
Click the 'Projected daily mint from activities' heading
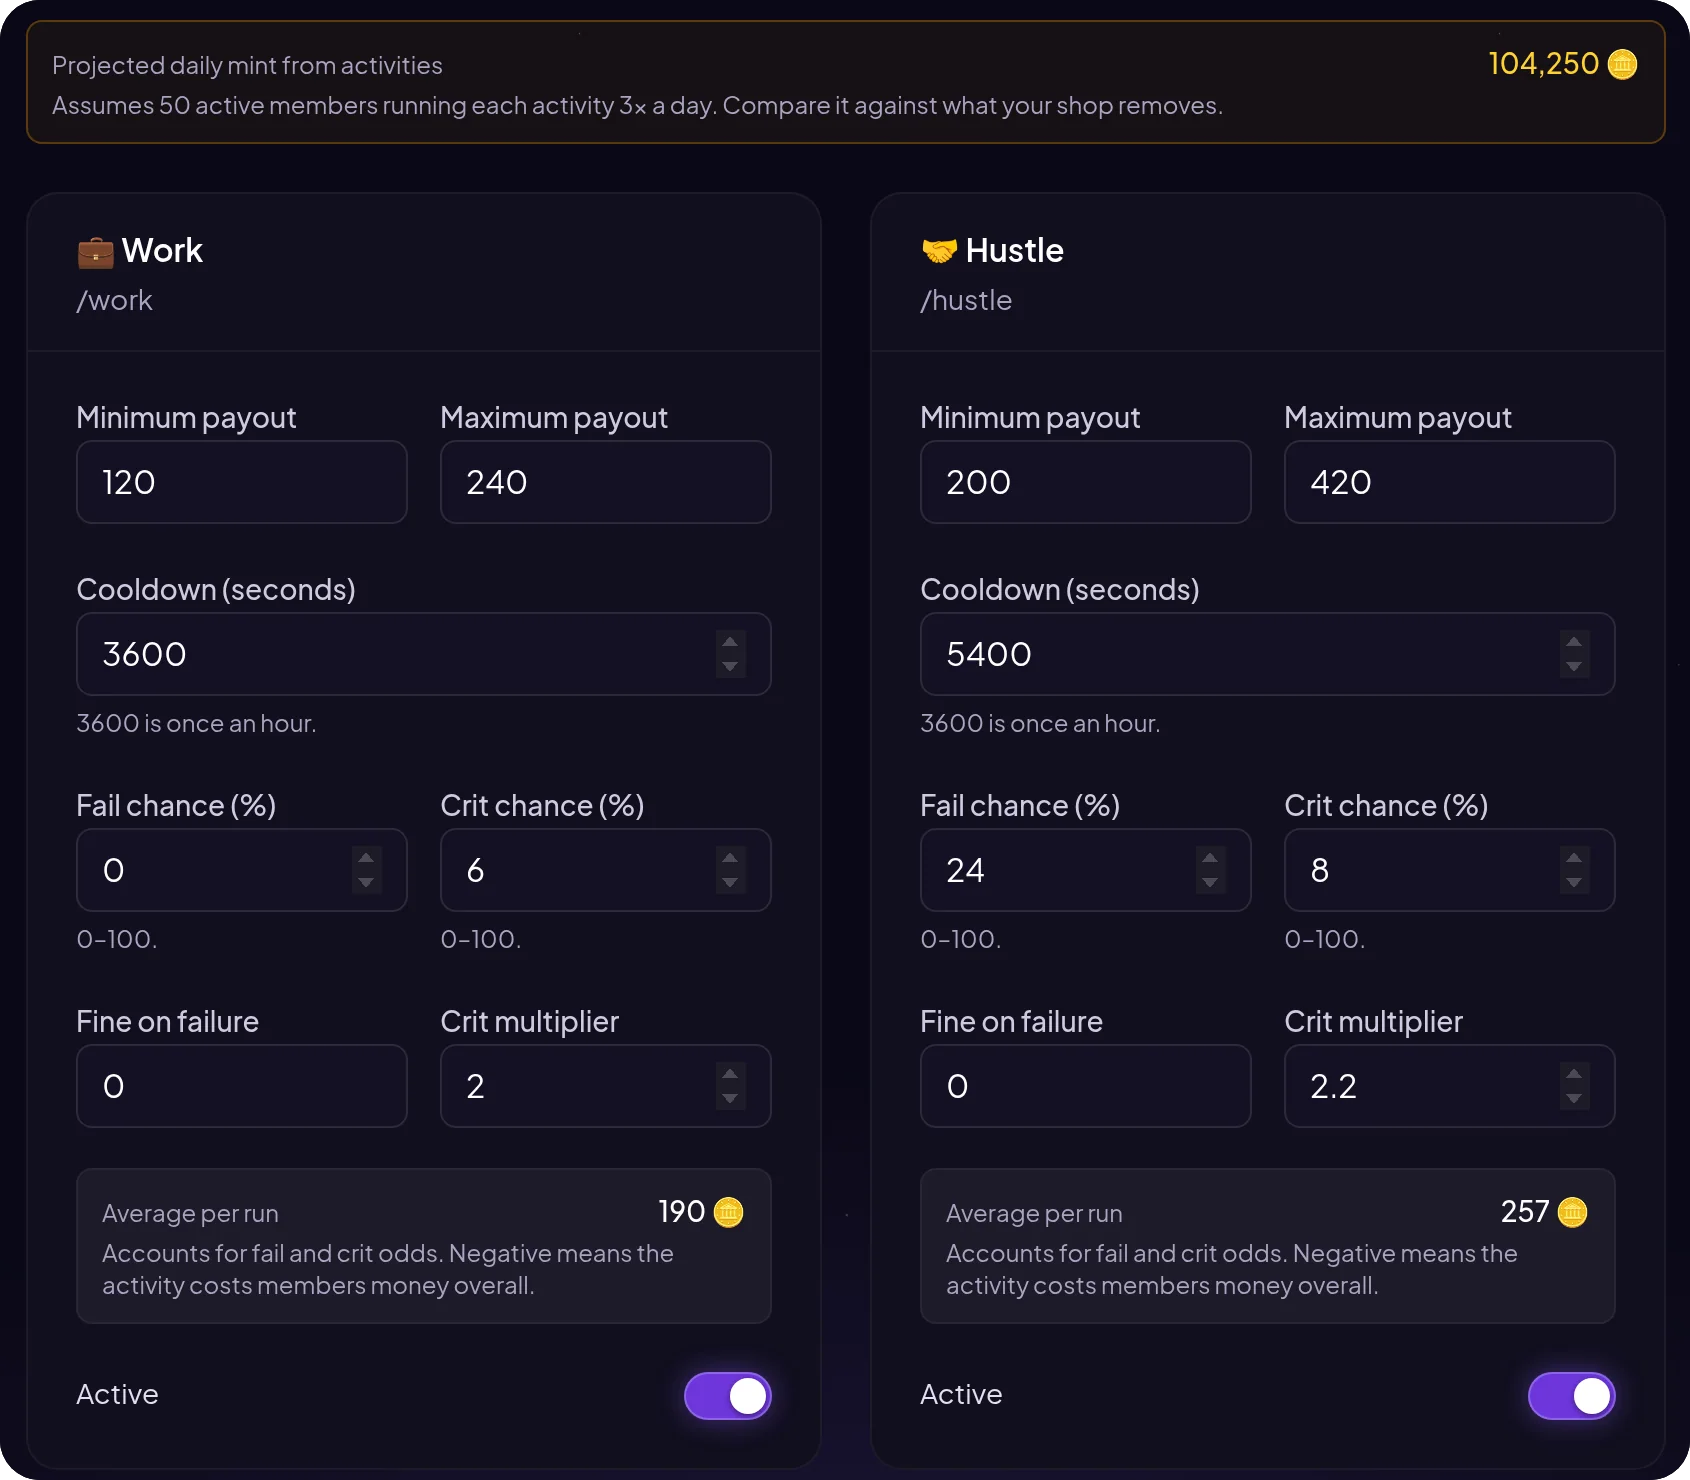tap(247, 66)
